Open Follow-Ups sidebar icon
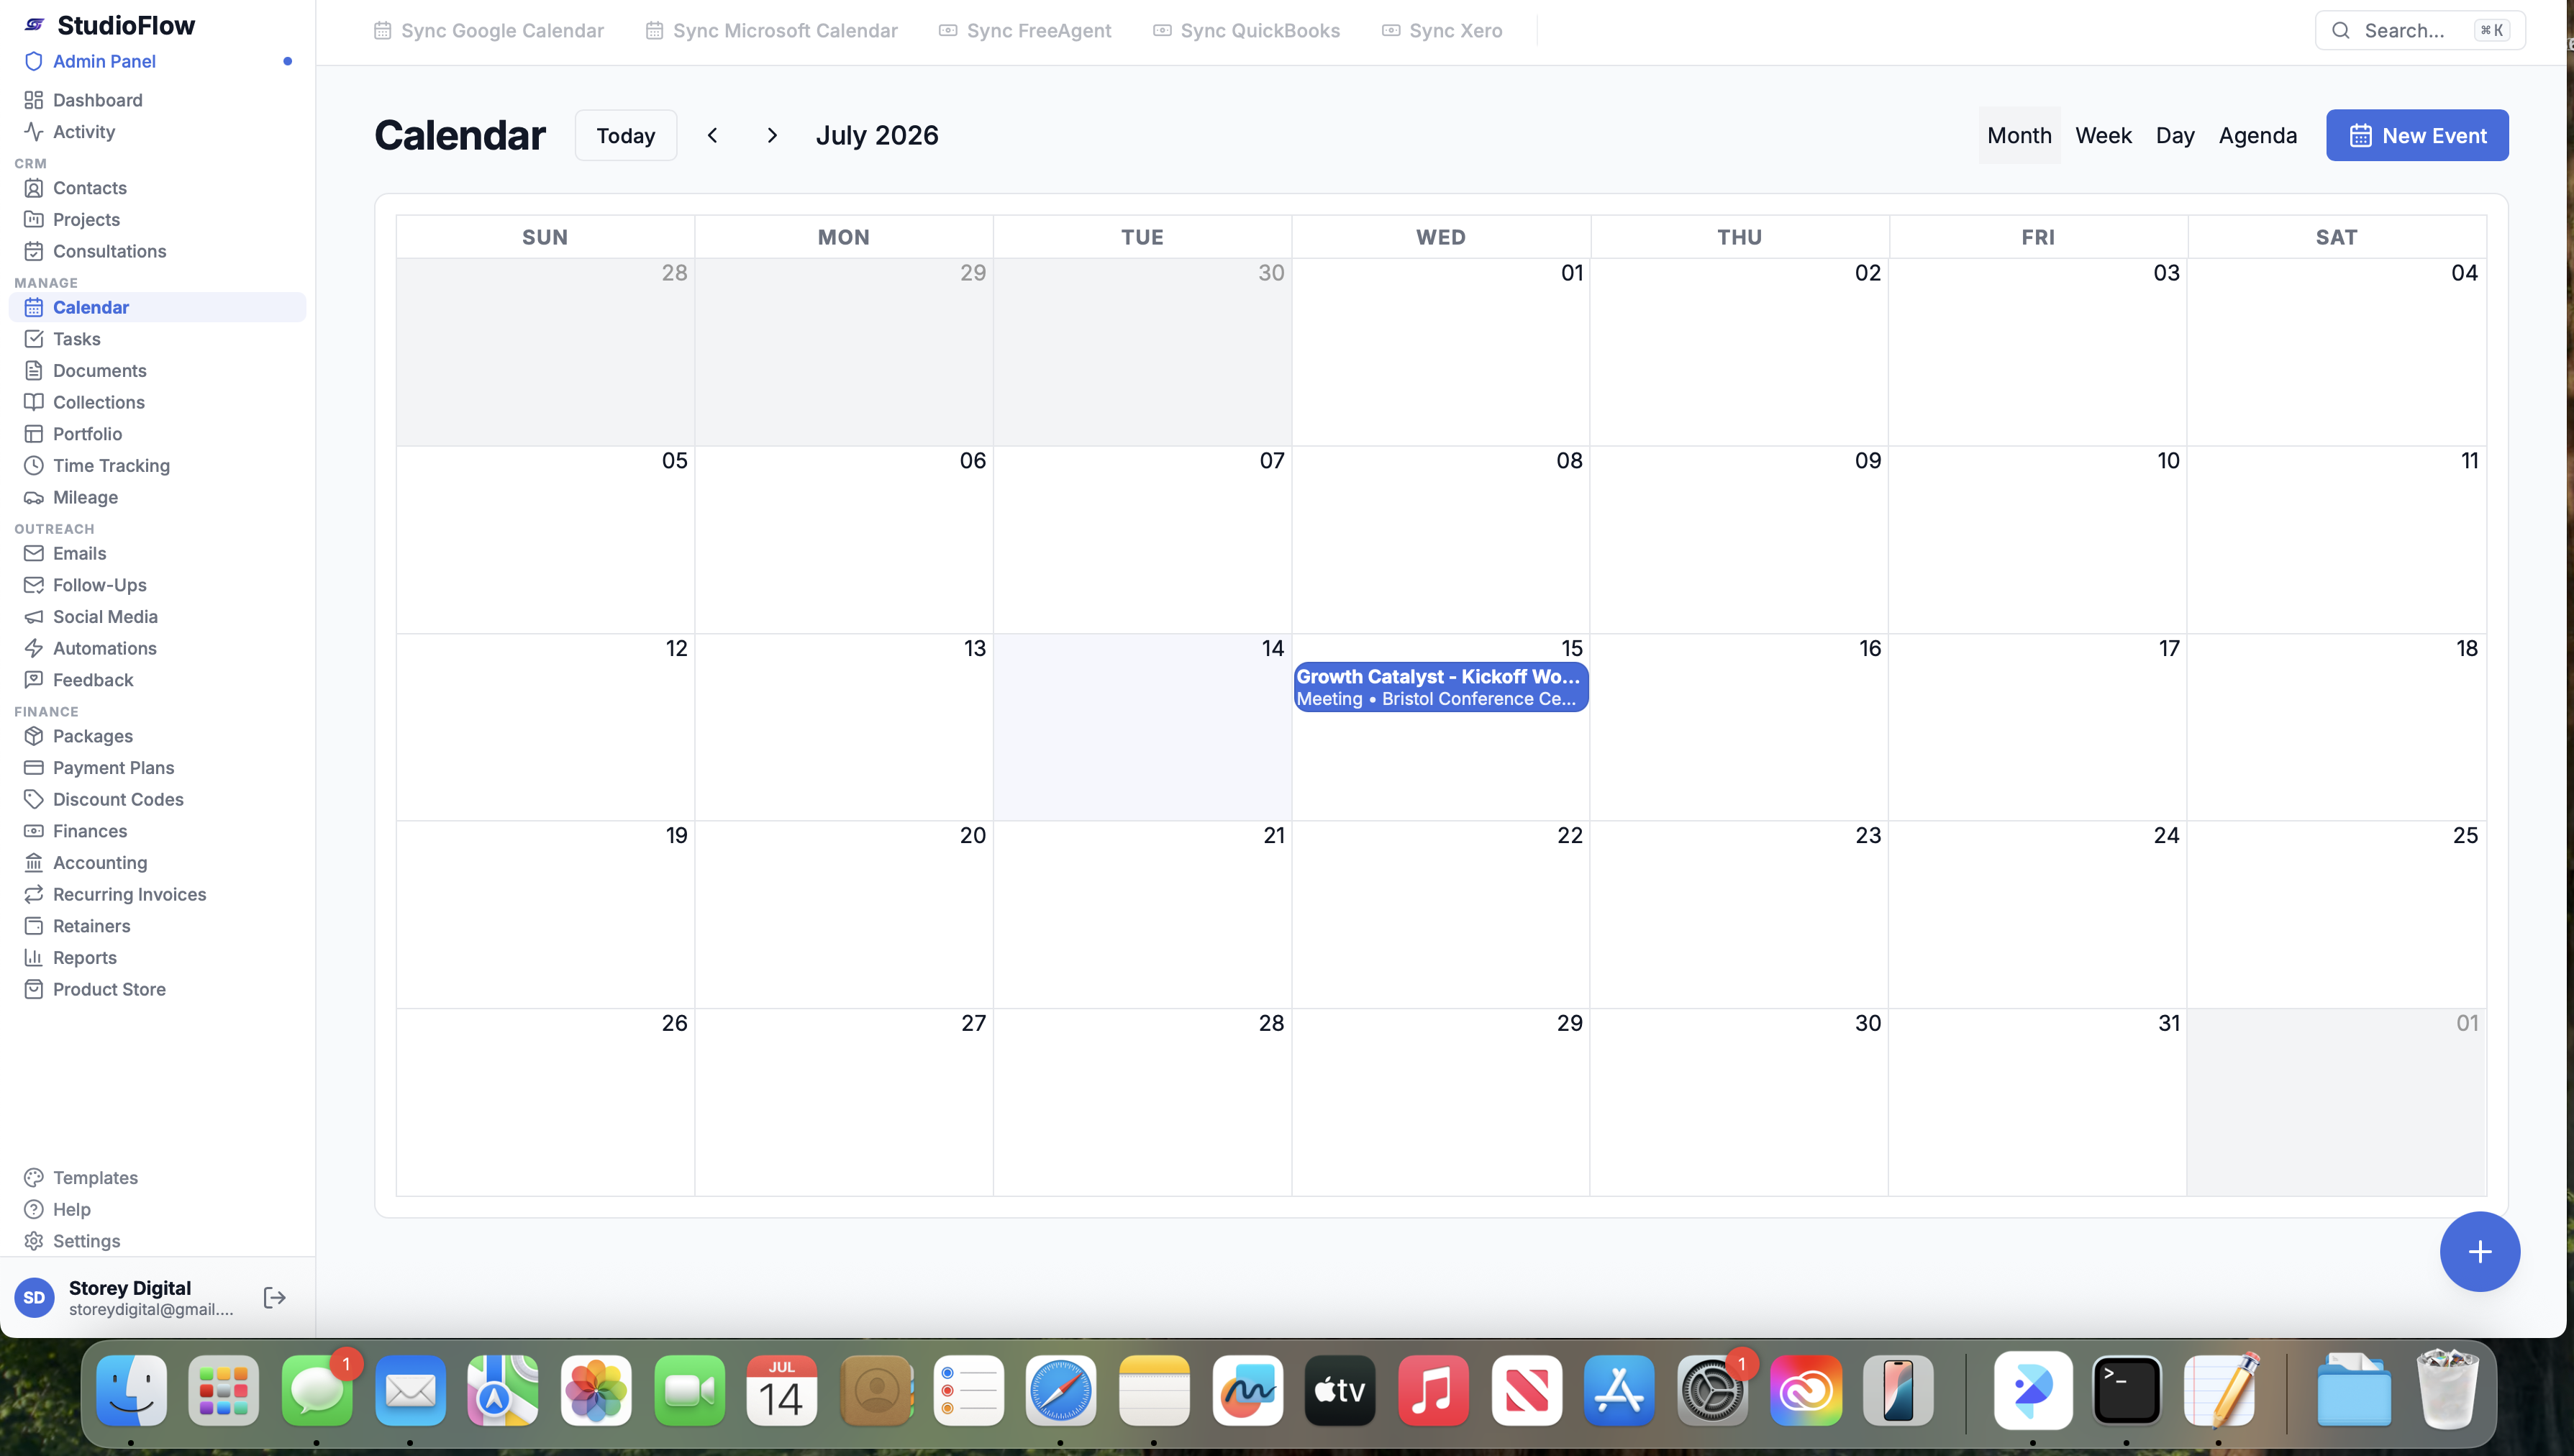Image resolution: width=2574 pixels, height=1456 pixels. [x=34, y=585]
